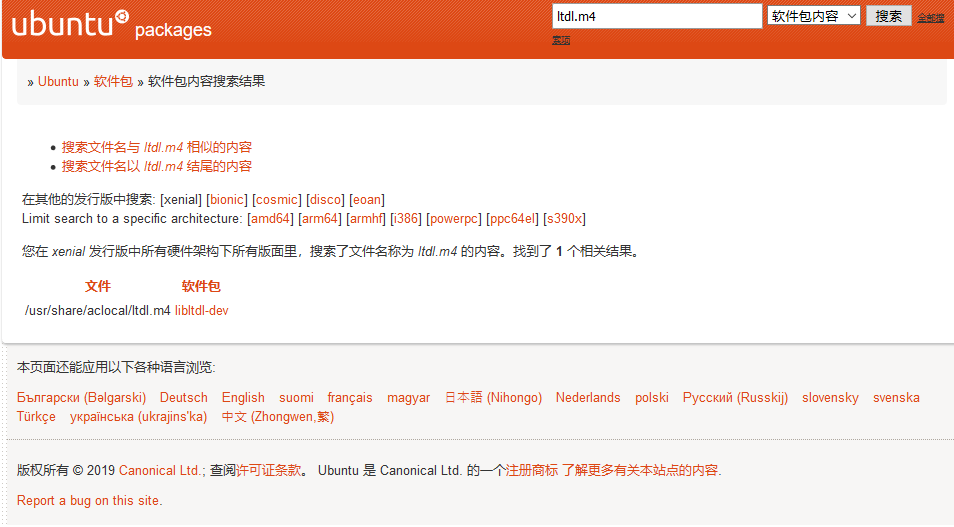The height and width of the screenshot is (527, 954).
Task: Switch page language to Русский (Russkij)
Action: coord(735,397)
